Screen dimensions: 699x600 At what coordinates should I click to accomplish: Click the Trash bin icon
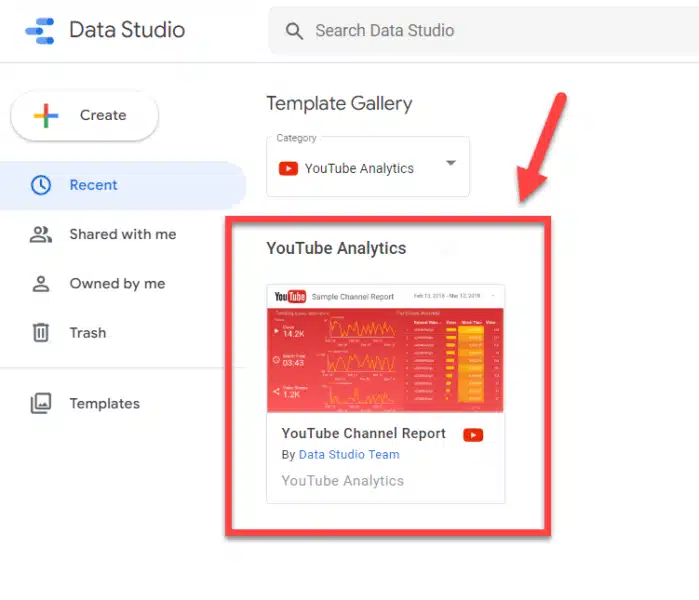click(41, 333)
